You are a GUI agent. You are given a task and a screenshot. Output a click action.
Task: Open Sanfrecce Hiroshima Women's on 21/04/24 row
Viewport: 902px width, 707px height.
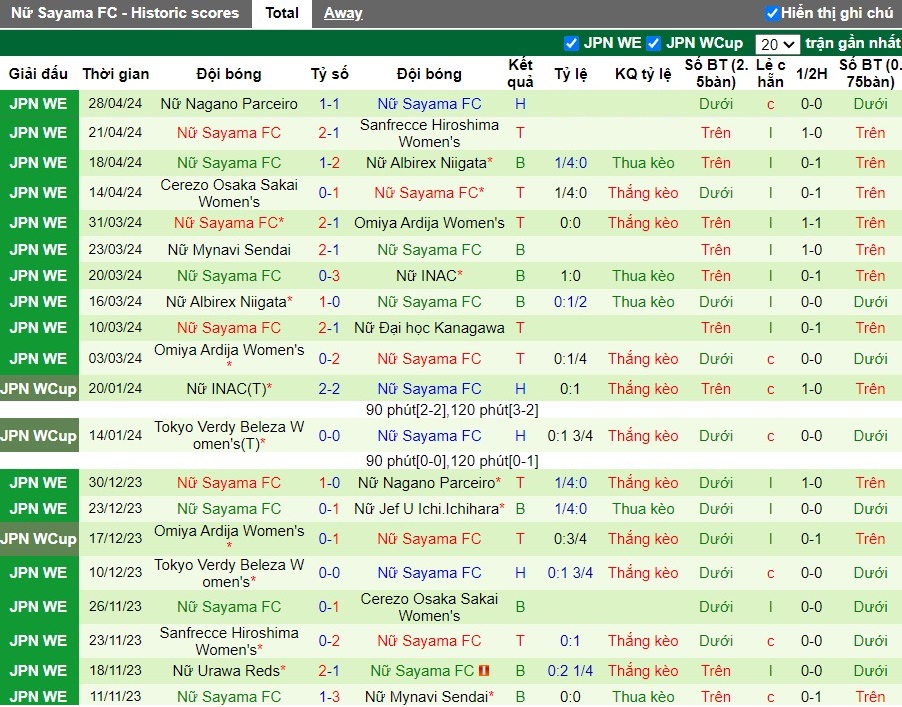(x=429, y=133)
